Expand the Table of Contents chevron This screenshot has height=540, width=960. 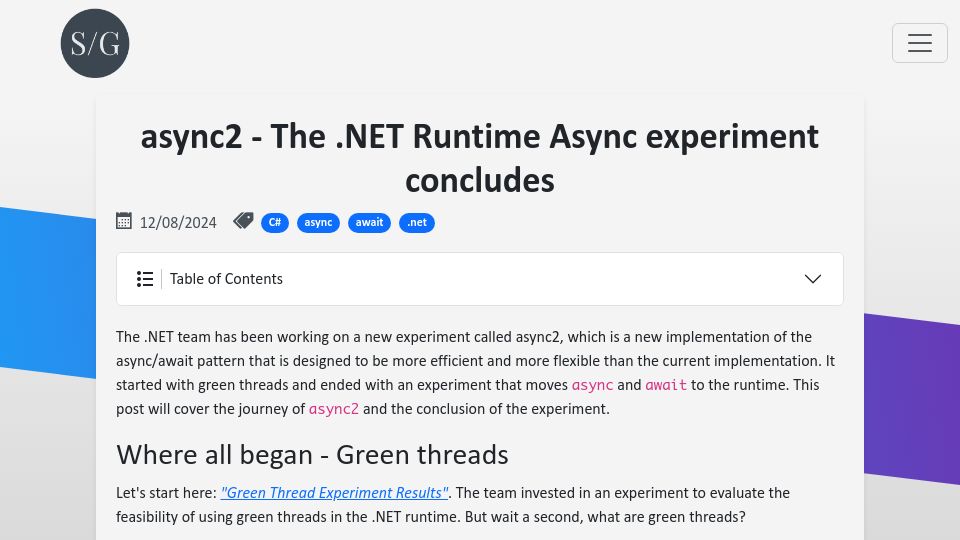[812, 279]
